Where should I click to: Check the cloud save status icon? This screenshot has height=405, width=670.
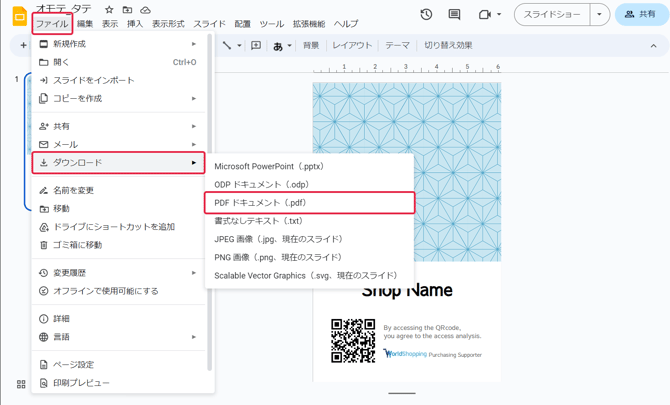[x=145, y=10]
